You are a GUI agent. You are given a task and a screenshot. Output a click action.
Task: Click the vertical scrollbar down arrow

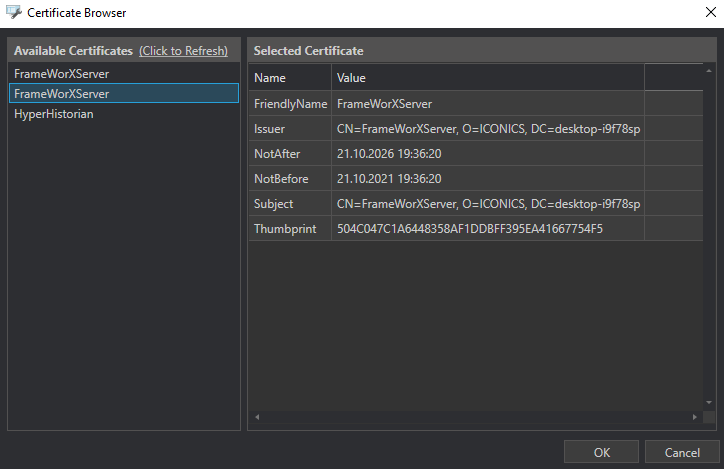click(709, 403)
